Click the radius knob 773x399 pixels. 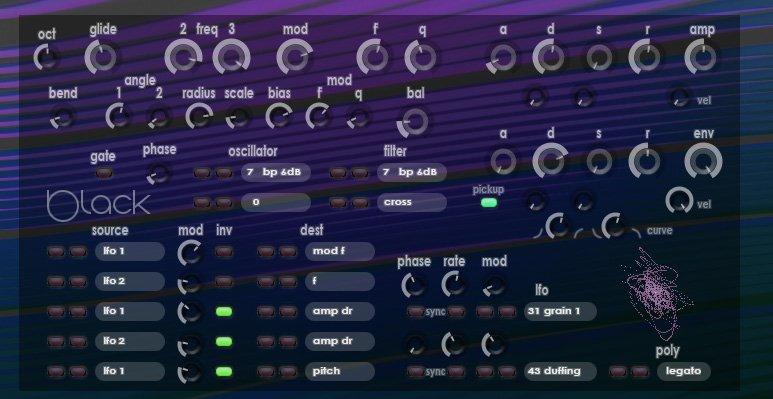coord(199,117)
